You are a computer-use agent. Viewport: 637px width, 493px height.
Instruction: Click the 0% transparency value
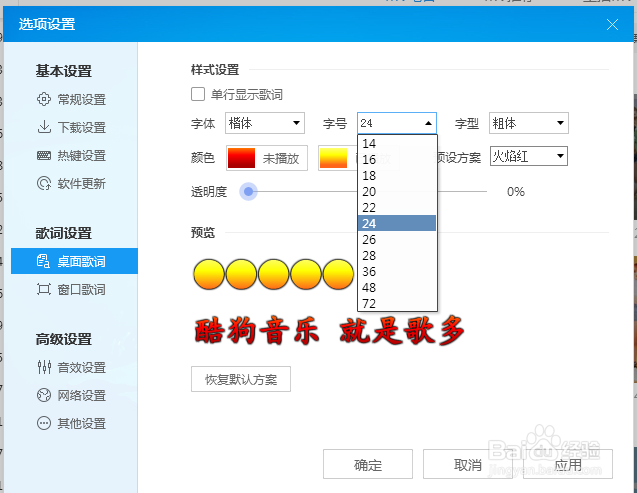[x=516, y=191]
